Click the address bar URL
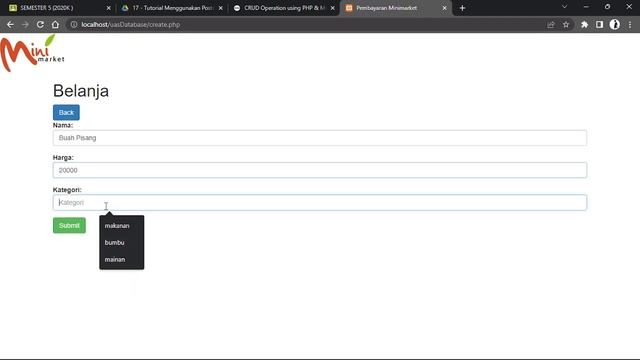The height and width of the screenshot is (360, 640). [x=131, y=24]
